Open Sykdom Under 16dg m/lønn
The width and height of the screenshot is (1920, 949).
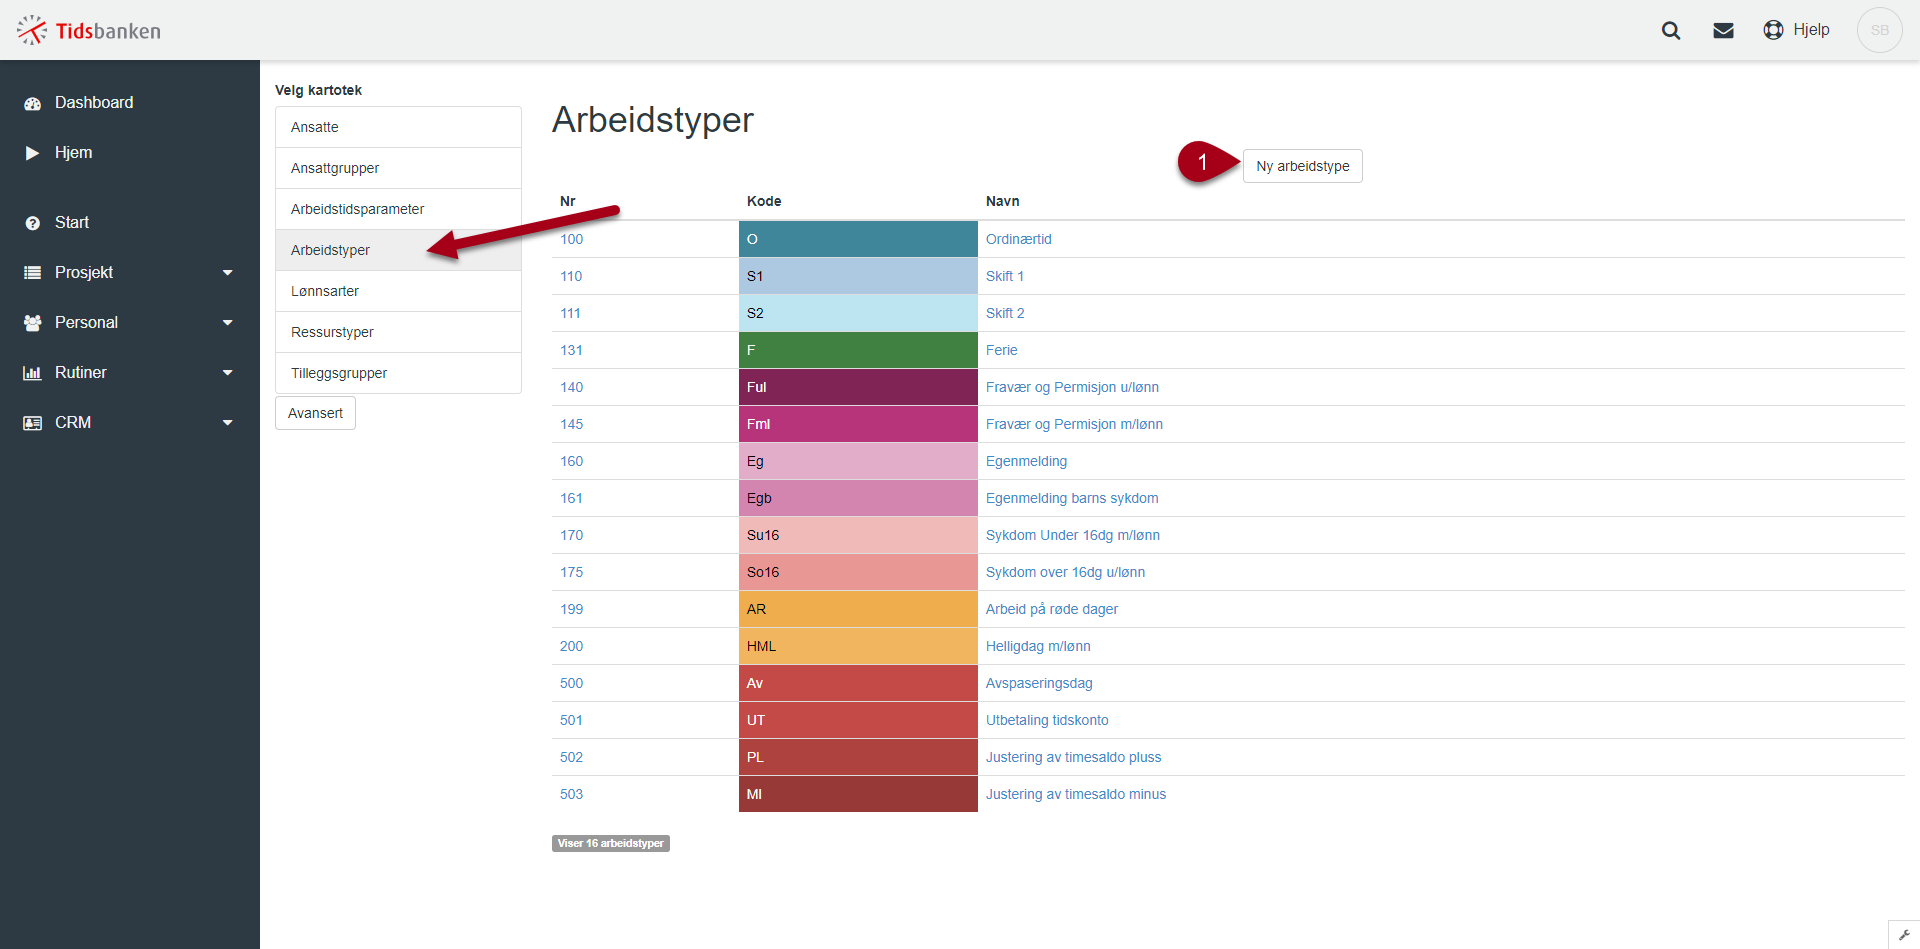click(1072, 535)
